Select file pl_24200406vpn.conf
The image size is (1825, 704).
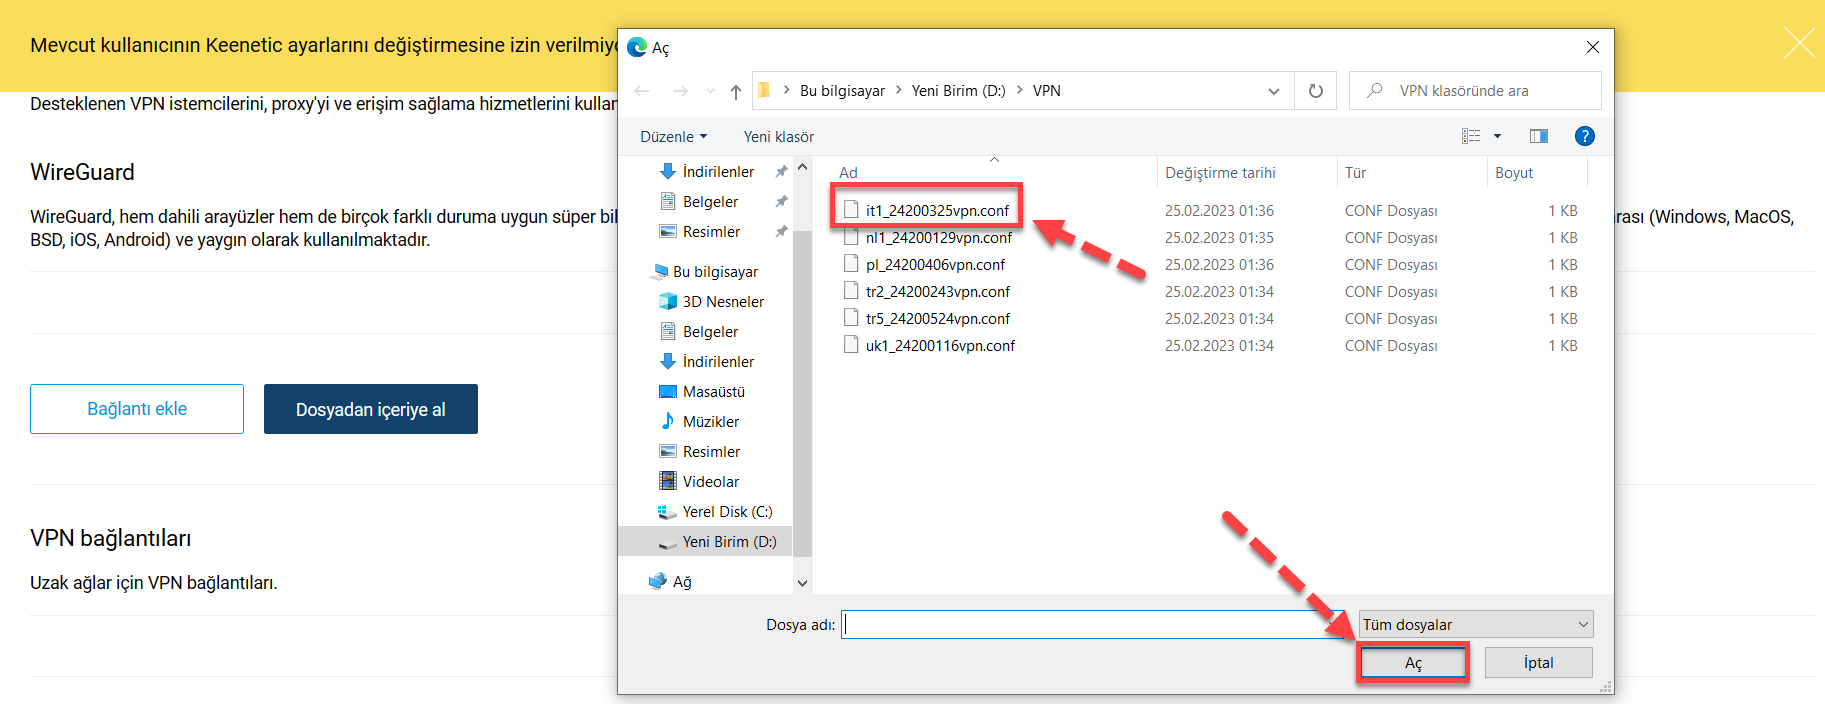tap(935, 265)
